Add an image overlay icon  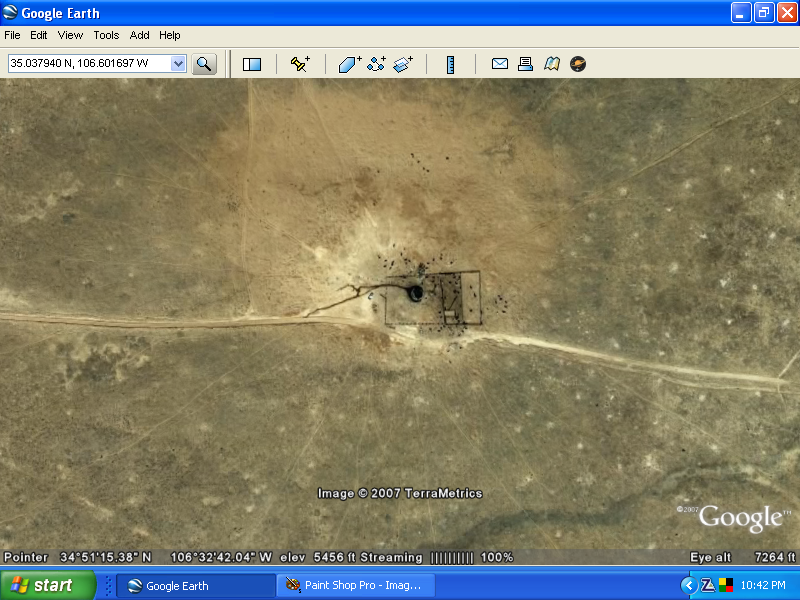(x=403, y=64)
